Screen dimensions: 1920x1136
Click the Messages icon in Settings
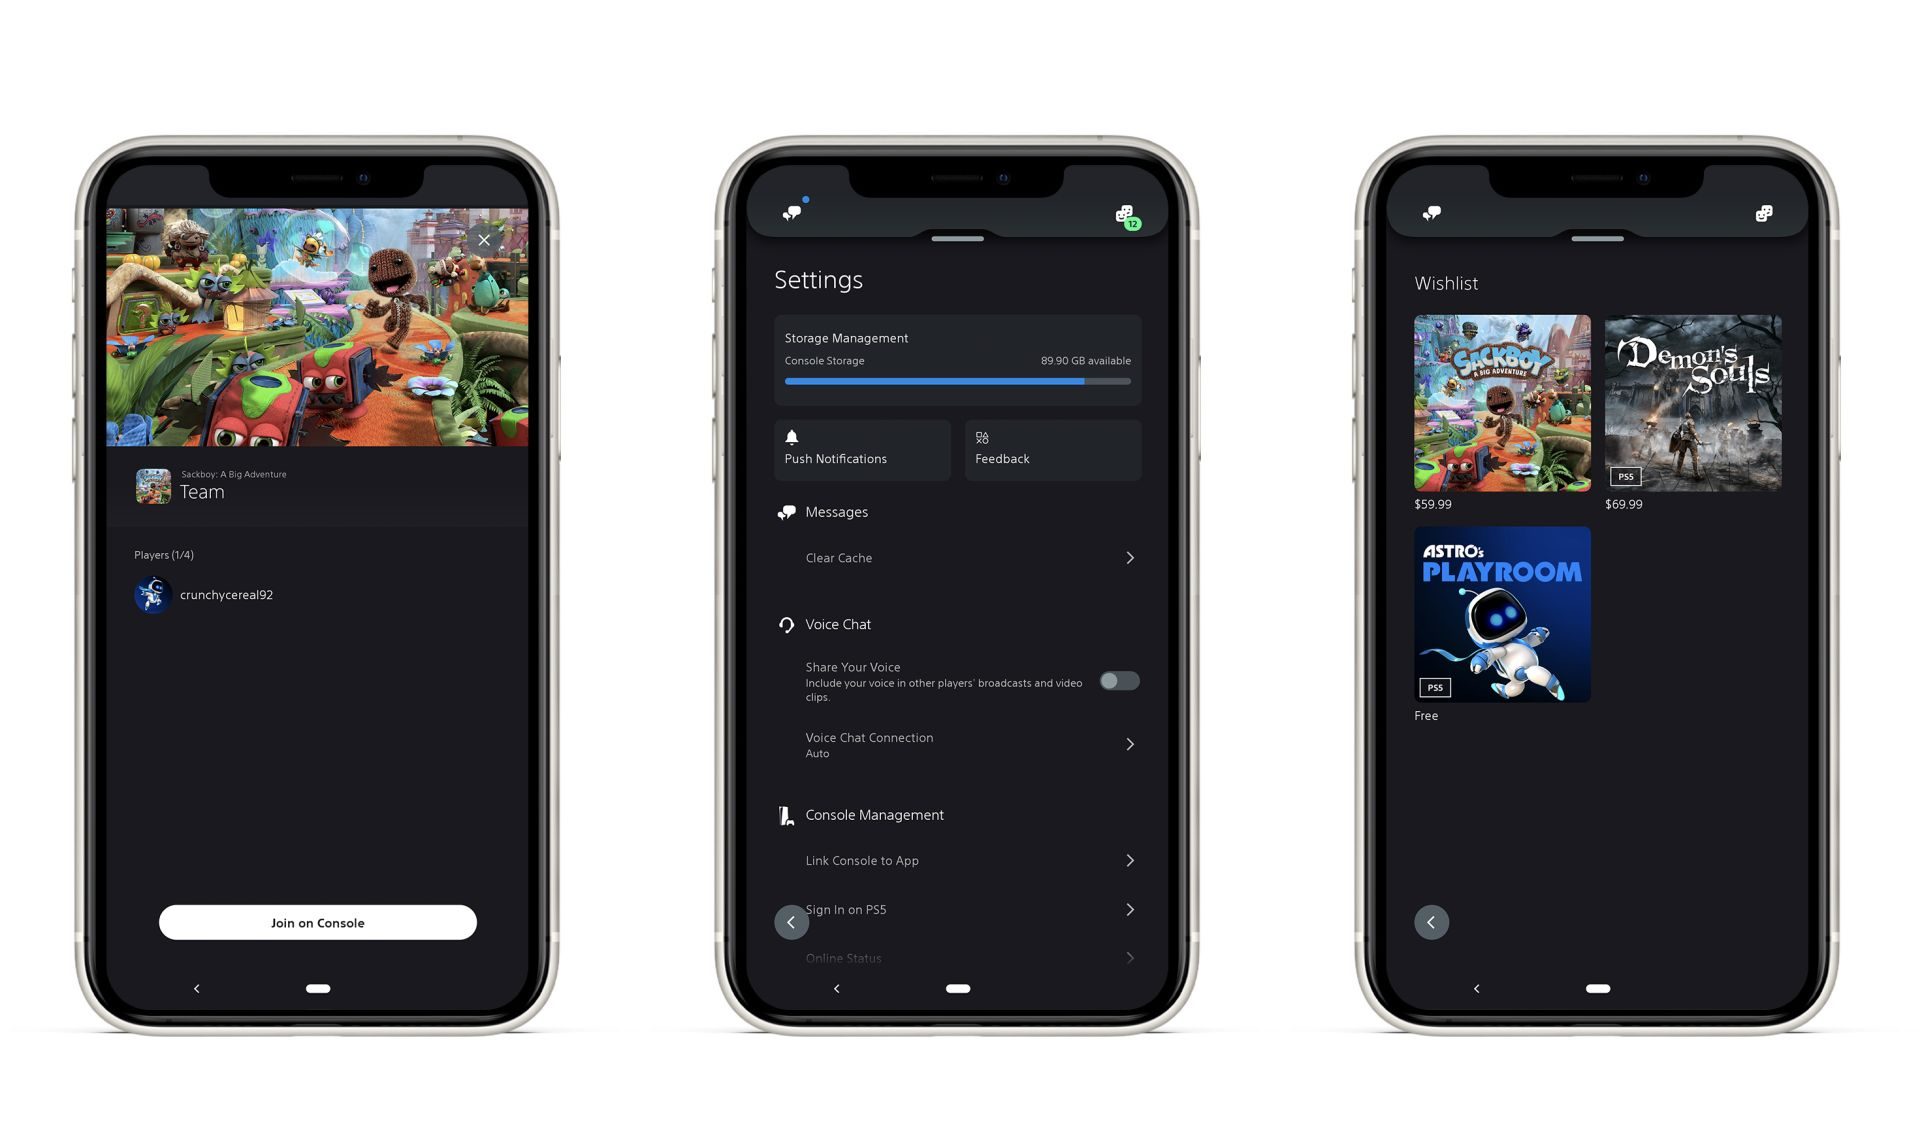tap(786, 511)
